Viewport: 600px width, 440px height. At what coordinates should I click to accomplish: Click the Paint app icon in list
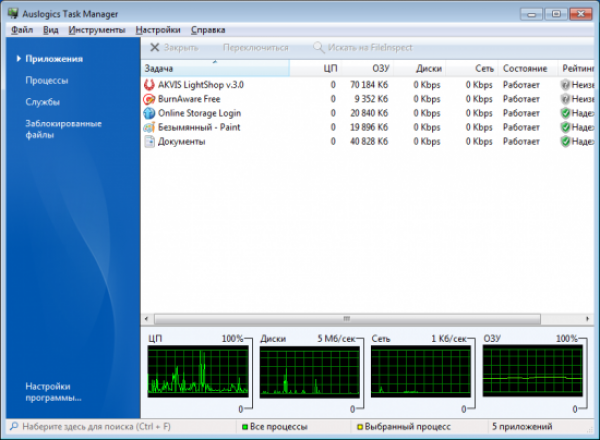pos(149,127)
